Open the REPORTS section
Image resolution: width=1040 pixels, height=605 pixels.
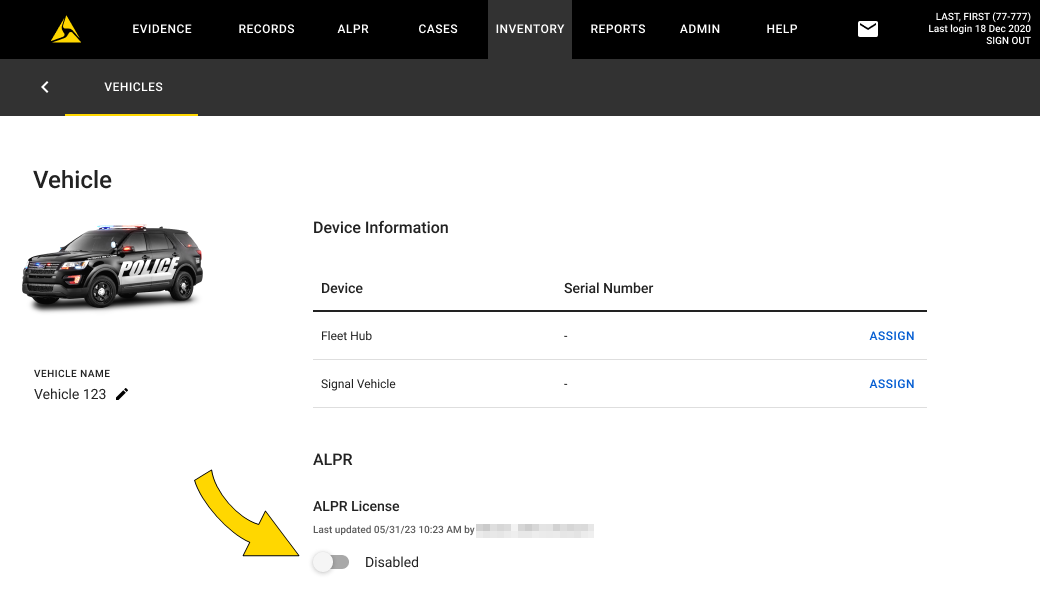pyautogui.click(x=617, y=29)
